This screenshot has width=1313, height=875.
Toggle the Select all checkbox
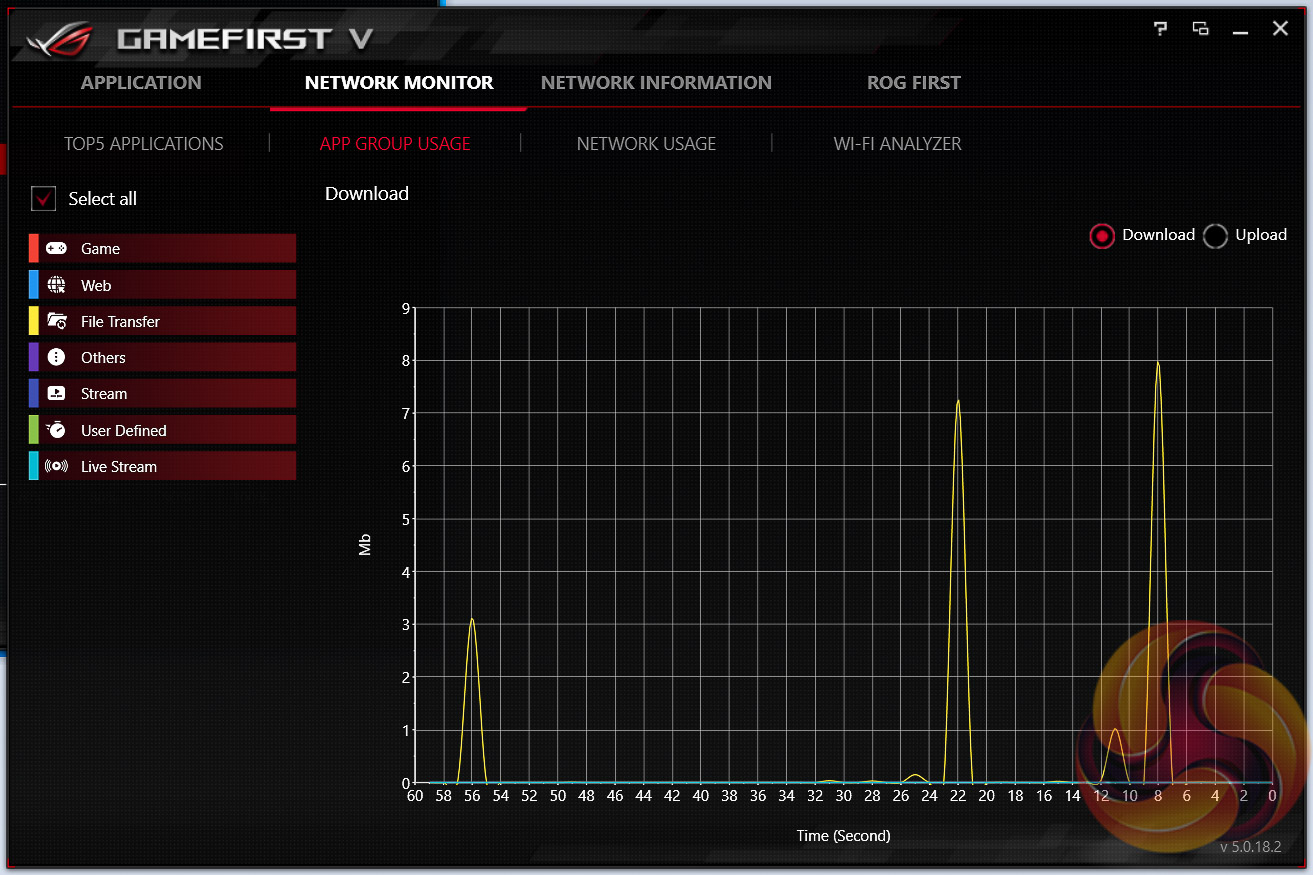click(44, 198)
